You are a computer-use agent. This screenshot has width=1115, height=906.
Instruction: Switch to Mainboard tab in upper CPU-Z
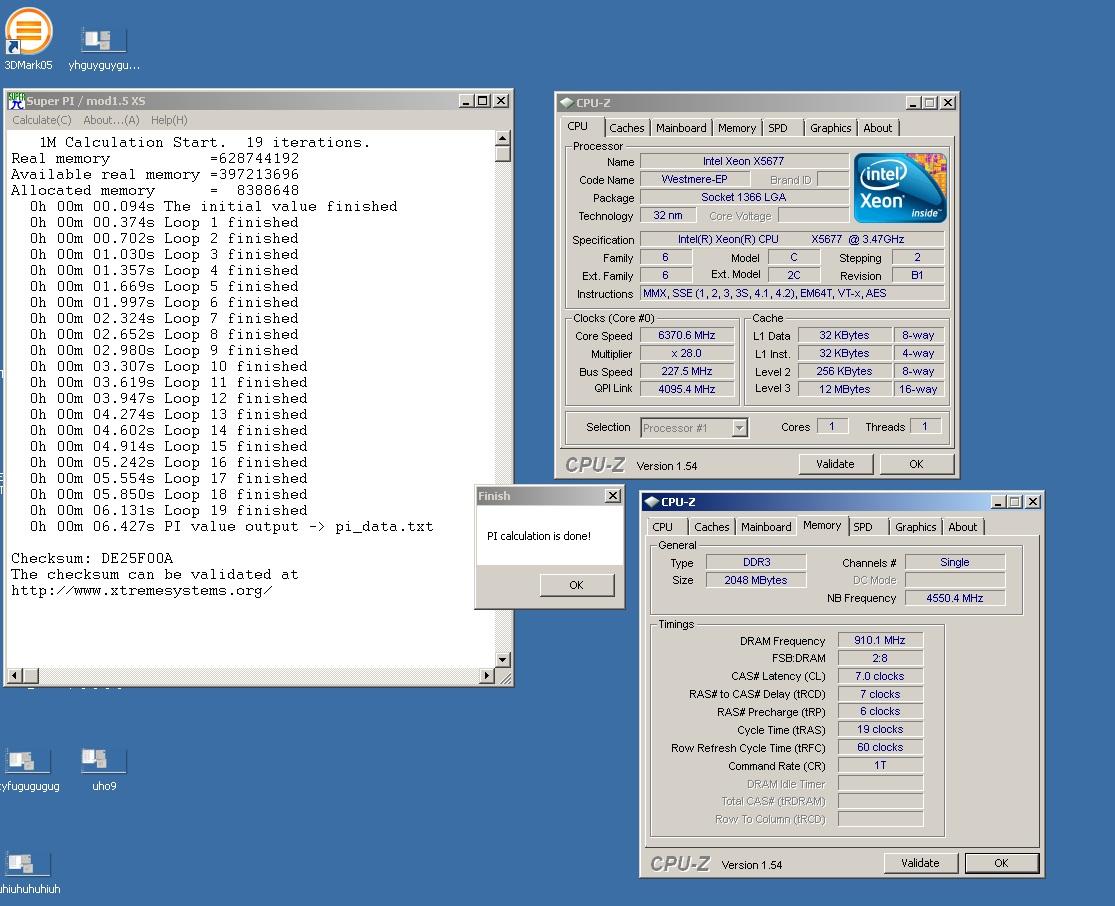[681, 128]
